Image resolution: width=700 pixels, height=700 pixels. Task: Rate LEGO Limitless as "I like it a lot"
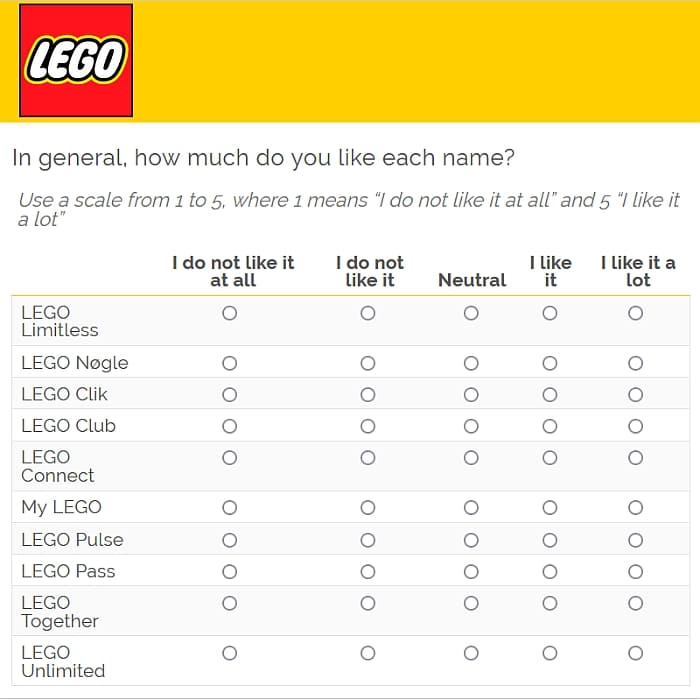coord(635,313)
